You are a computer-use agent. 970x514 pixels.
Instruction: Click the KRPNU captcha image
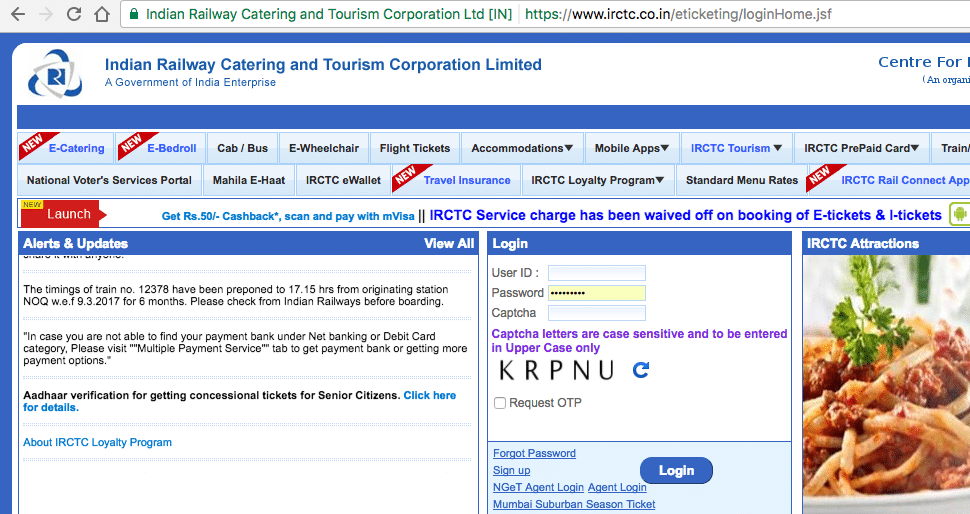556,371
